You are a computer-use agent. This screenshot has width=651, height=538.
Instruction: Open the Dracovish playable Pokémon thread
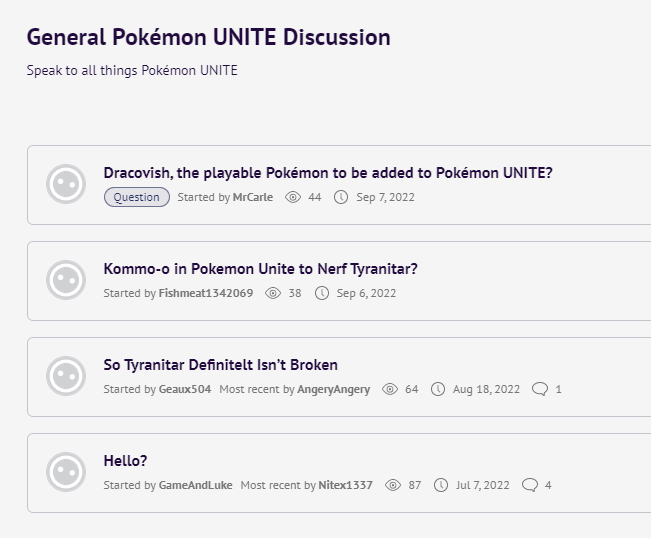328,173
